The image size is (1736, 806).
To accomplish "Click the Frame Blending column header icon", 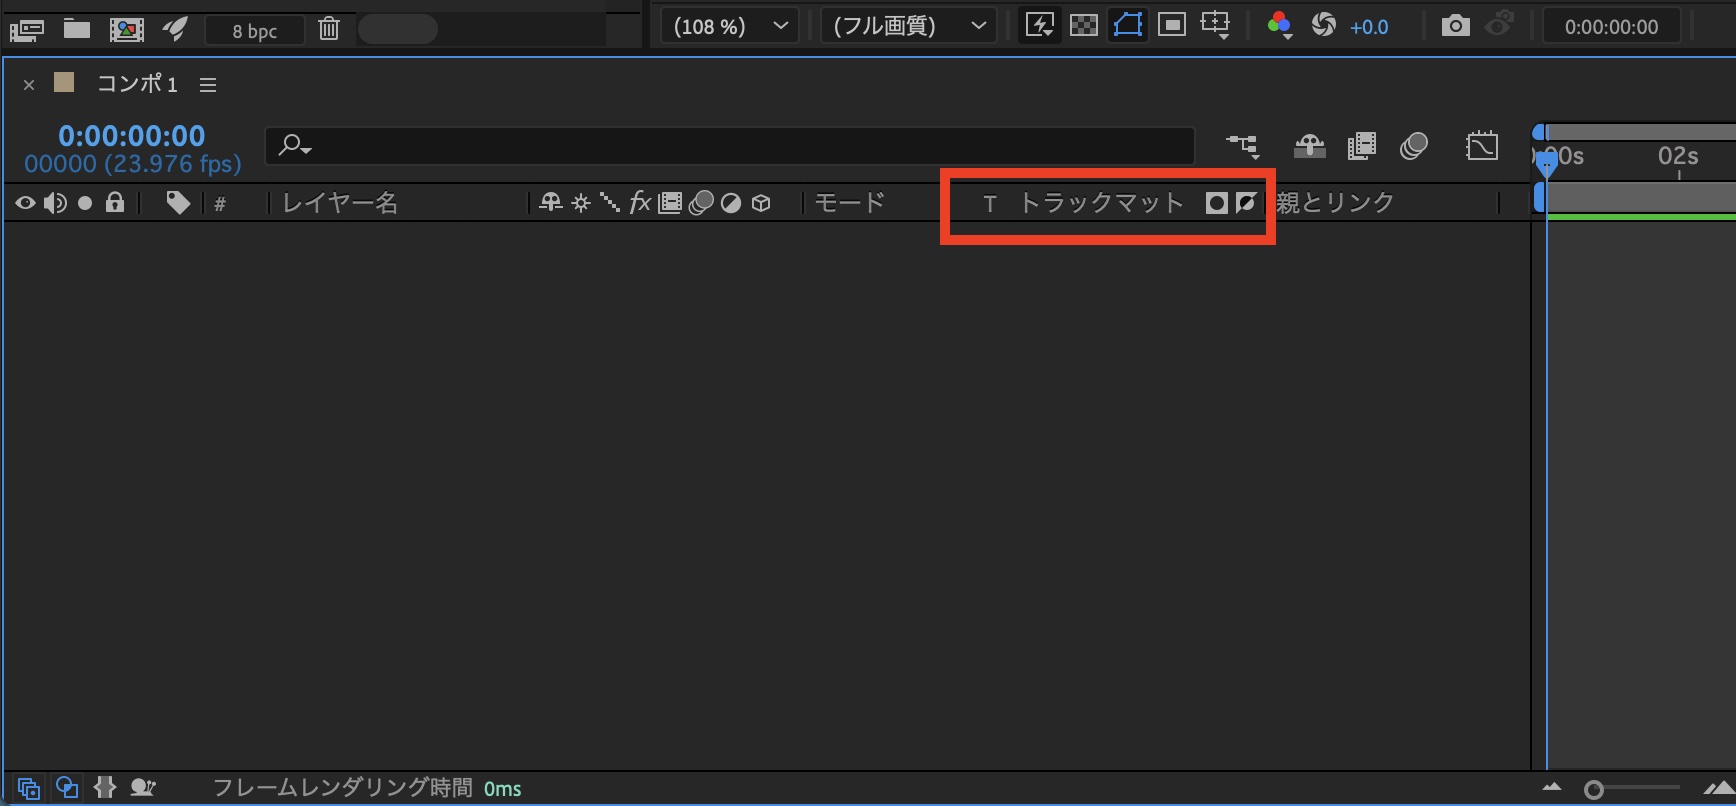I will coord(670,203).
